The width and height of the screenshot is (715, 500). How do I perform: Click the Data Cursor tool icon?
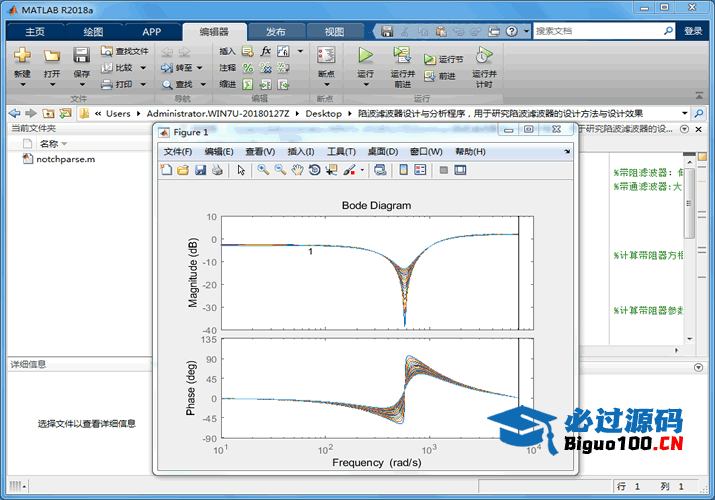pos(331,170)
